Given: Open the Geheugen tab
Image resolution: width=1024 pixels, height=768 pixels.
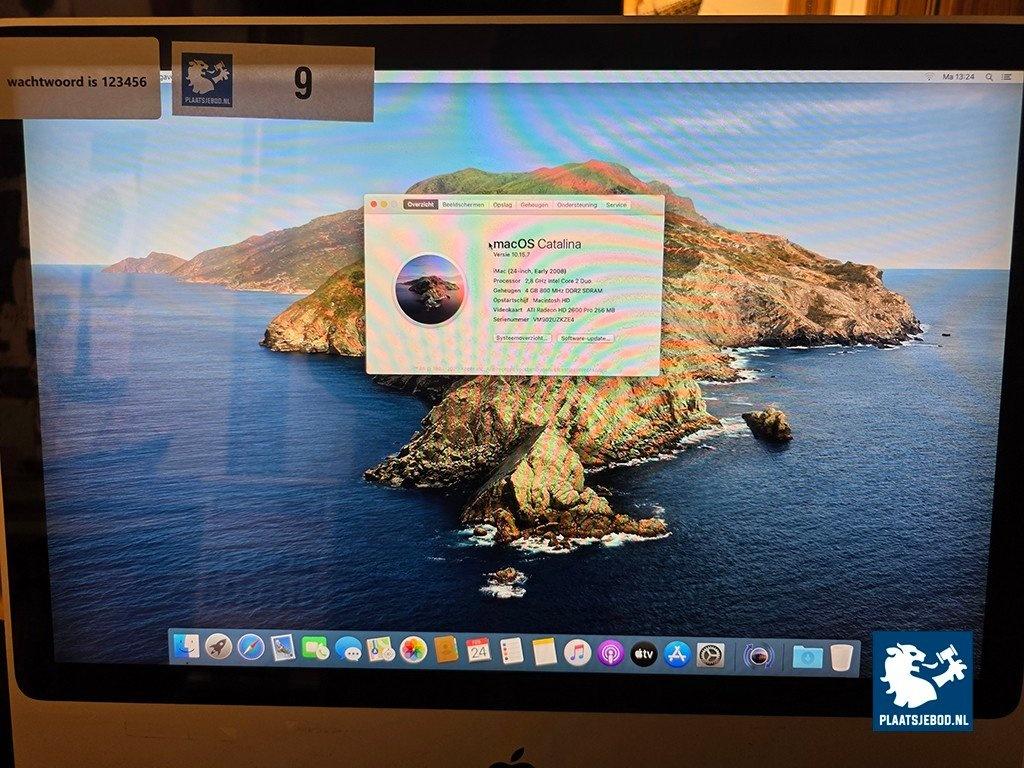Looking at the screenshot, I should (x=534, y=205).
